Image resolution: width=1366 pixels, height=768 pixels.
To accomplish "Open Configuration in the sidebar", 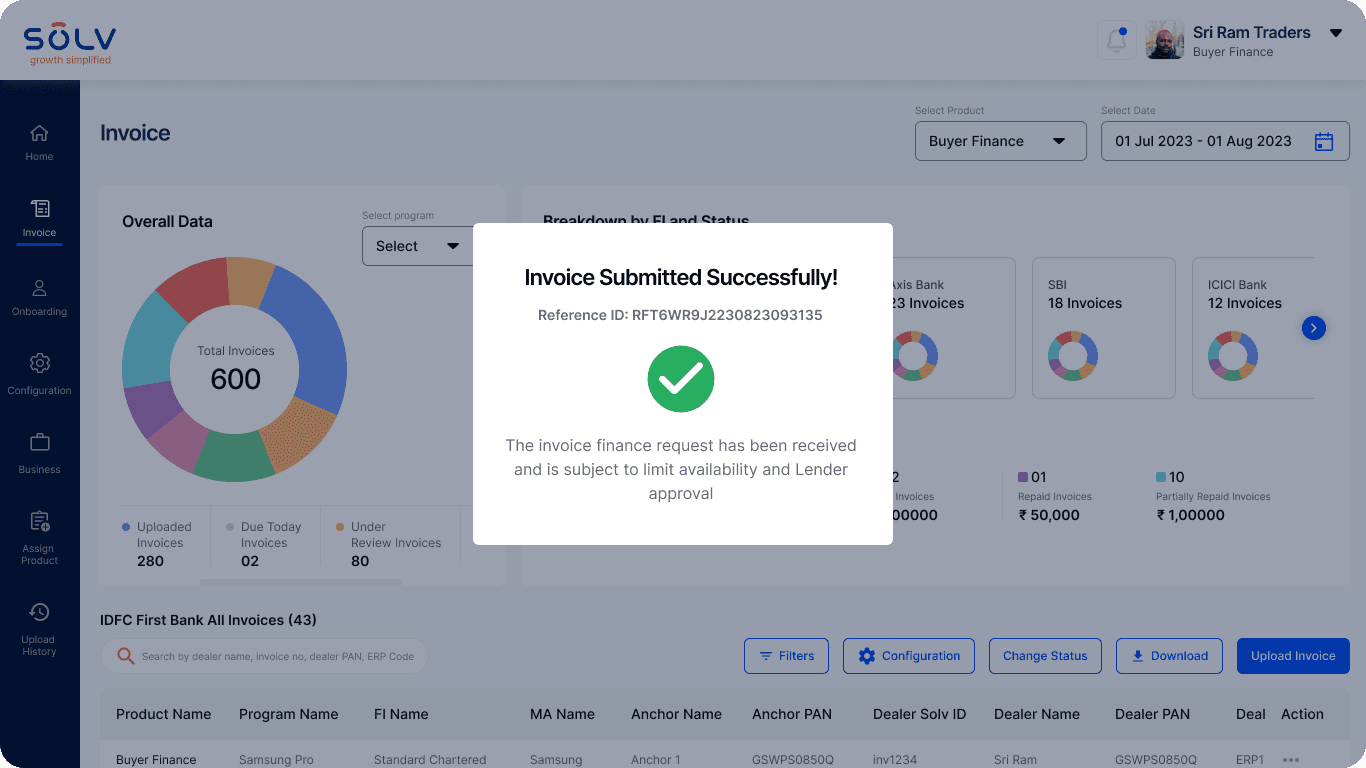I will (x=39, y=374).
